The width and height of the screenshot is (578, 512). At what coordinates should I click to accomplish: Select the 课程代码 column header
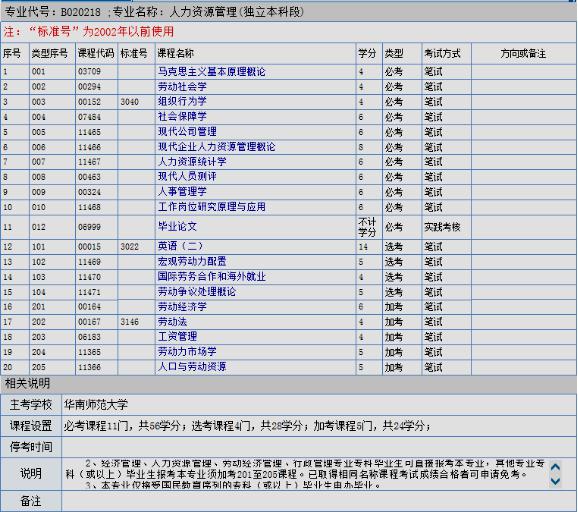pyautogui.click(x=96, y=53)
